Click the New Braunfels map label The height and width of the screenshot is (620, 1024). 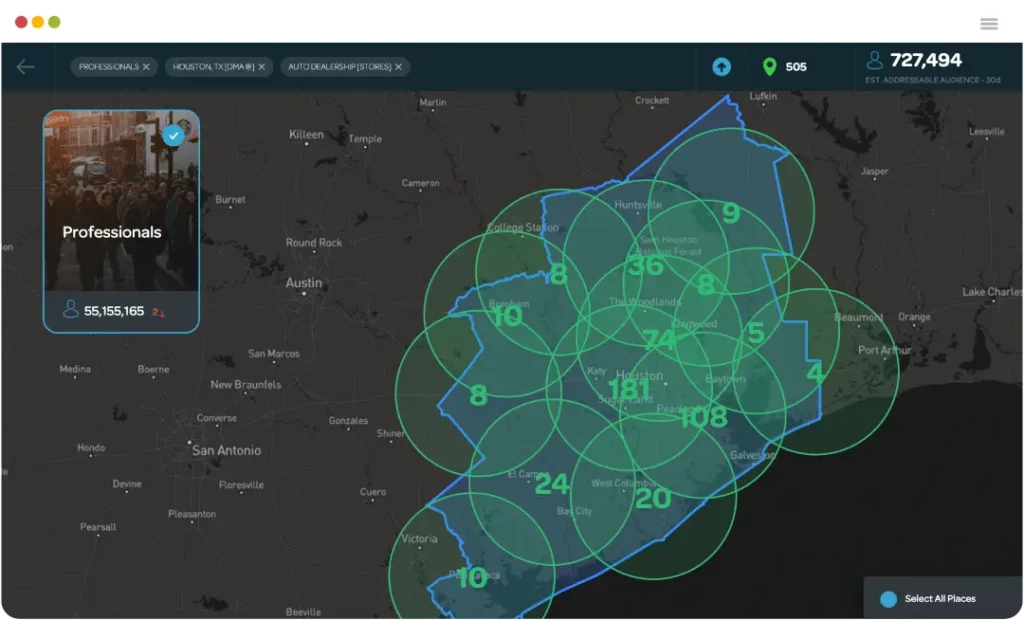click(246, 385)
